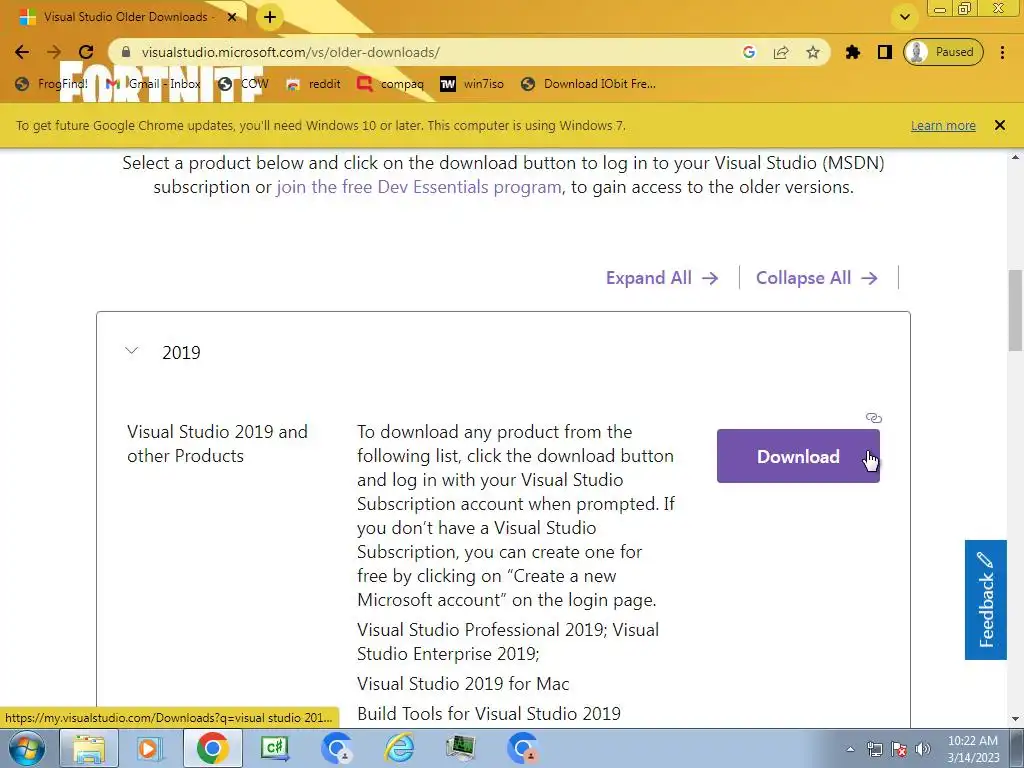Image resolution: width=1024 pixels, height=768 pixels.
Task: Share this page via address bar icon
Action: [781, 52]
